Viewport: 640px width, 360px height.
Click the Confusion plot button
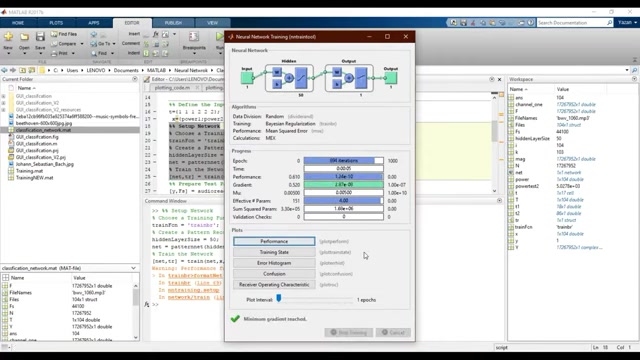coord(274,274)
